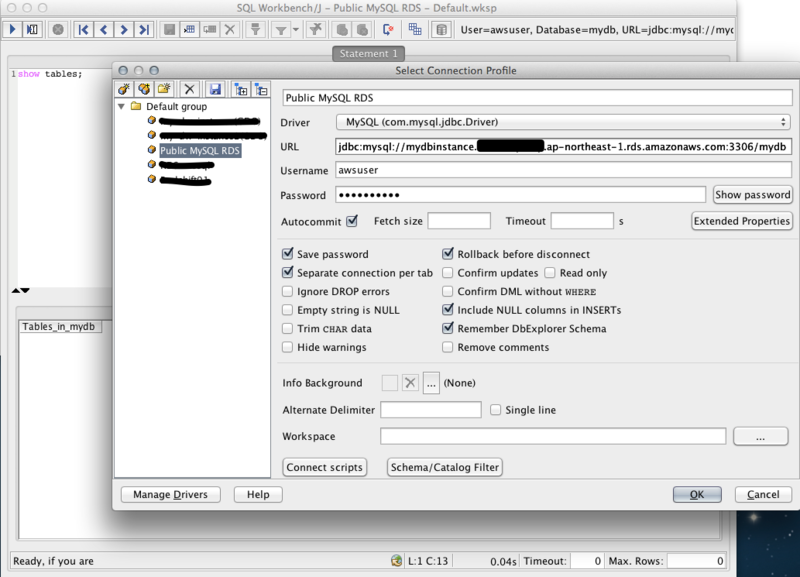Image resolution: width=800 pixels, height=577 pixels.
Task: Enable Ignore DROP errors
Action: click(x=288, y=291)
